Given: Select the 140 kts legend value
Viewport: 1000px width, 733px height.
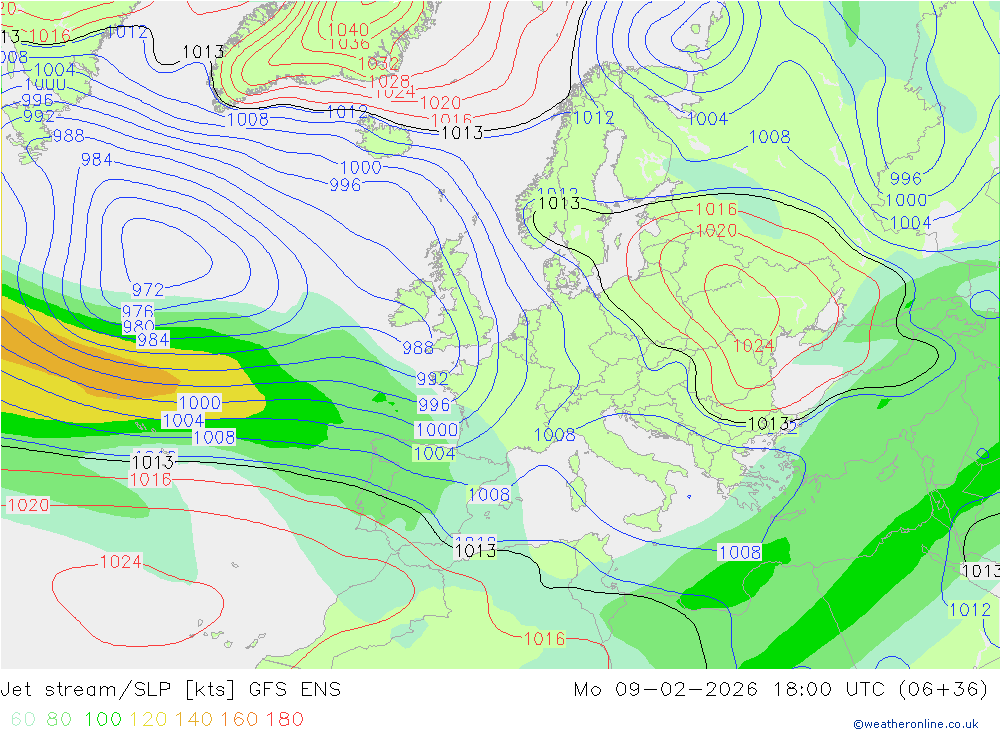Looking at the screenshot, I should 194,720.
